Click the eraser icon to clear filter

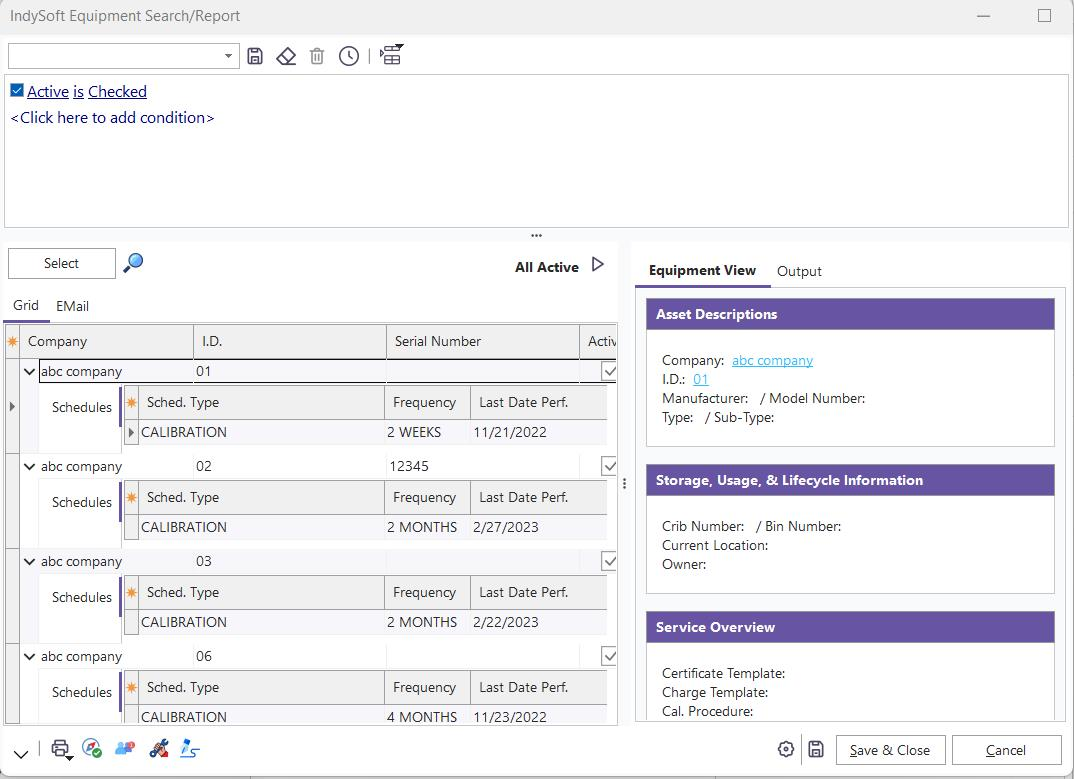[x=286, y=56]
